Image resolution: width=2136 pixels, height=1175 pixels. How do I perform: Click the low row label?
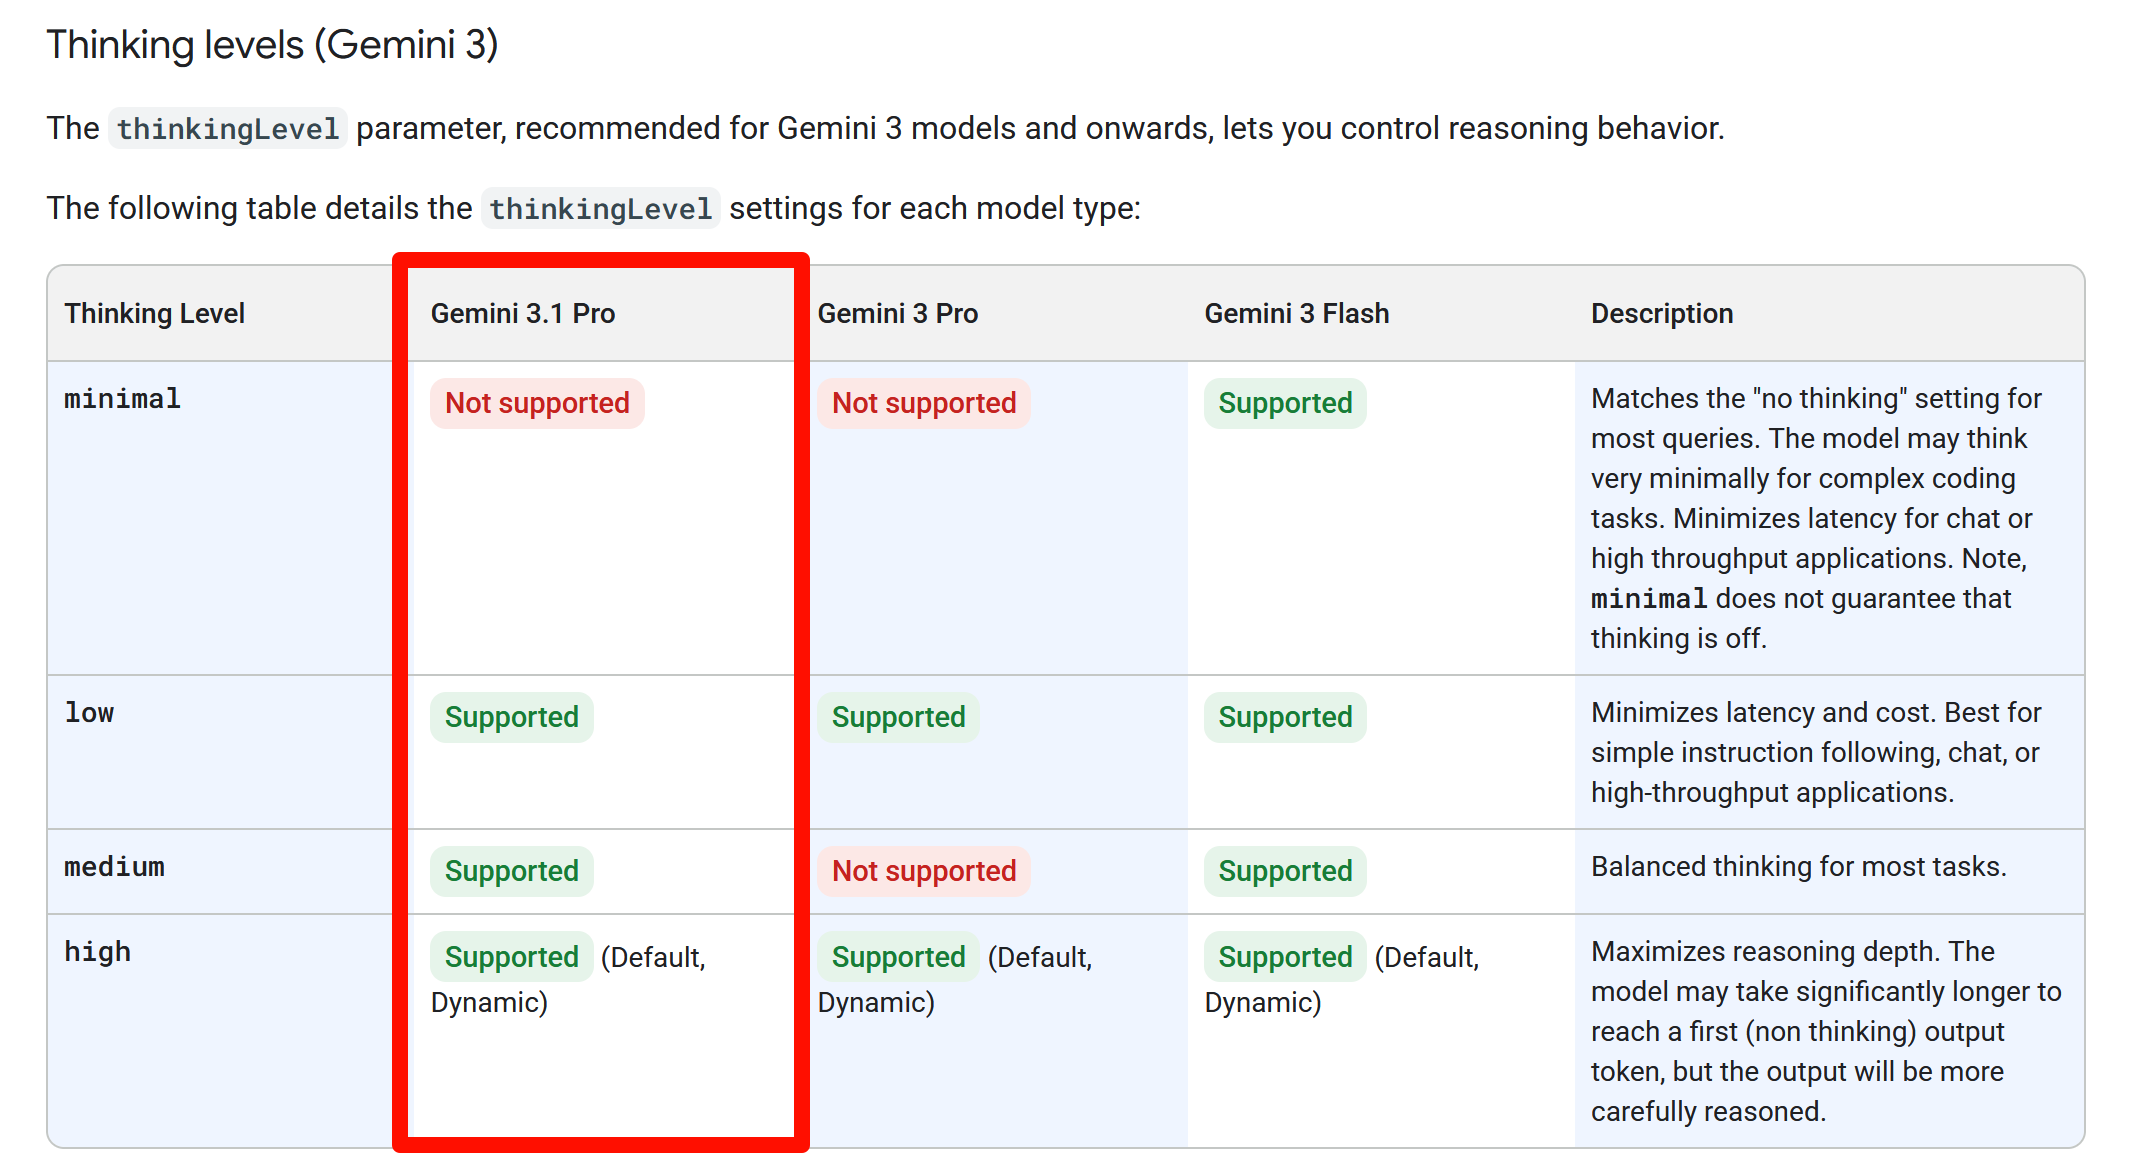coord(89,713)
